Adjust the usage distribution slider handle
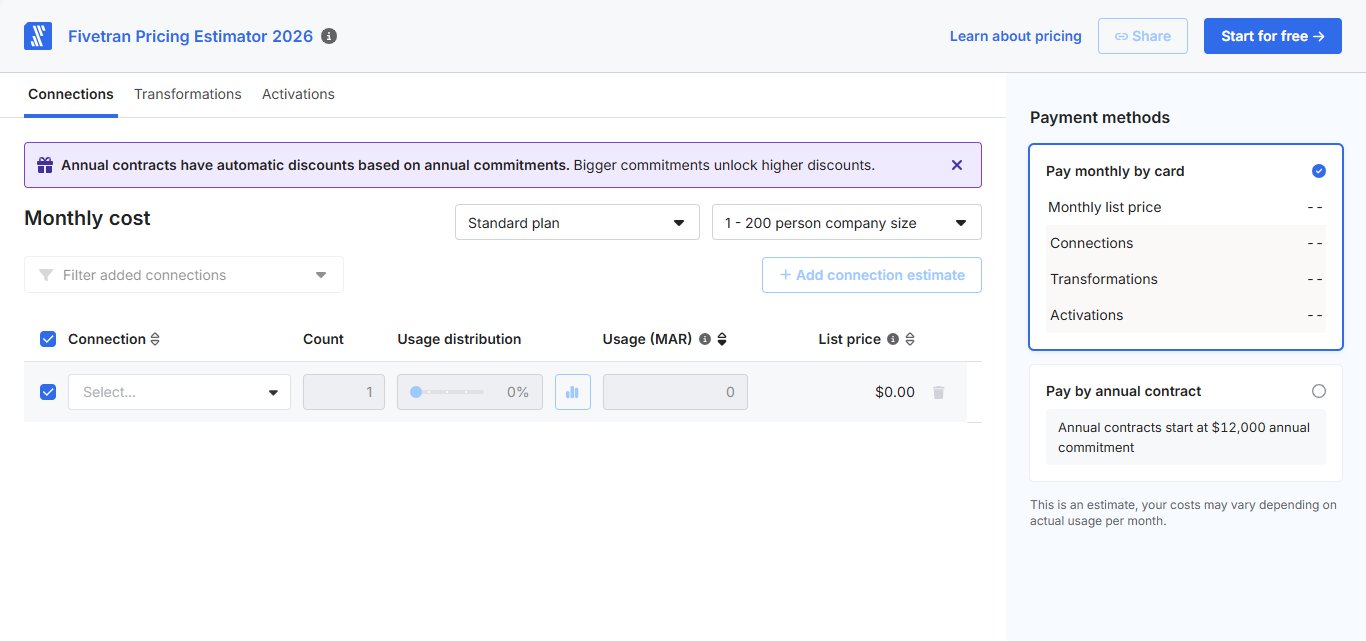The height and width of the screenshot is (641, 1366). pyautogui.click(x=416, y=392)
